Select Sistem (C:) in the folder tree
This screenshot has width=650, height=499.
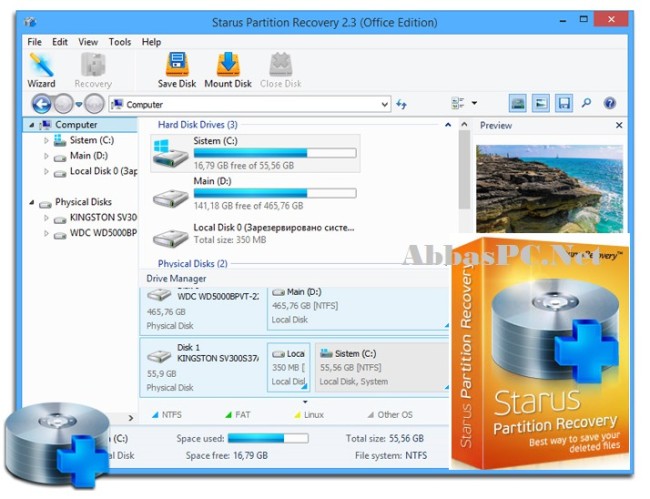click(x=92, y=140)
